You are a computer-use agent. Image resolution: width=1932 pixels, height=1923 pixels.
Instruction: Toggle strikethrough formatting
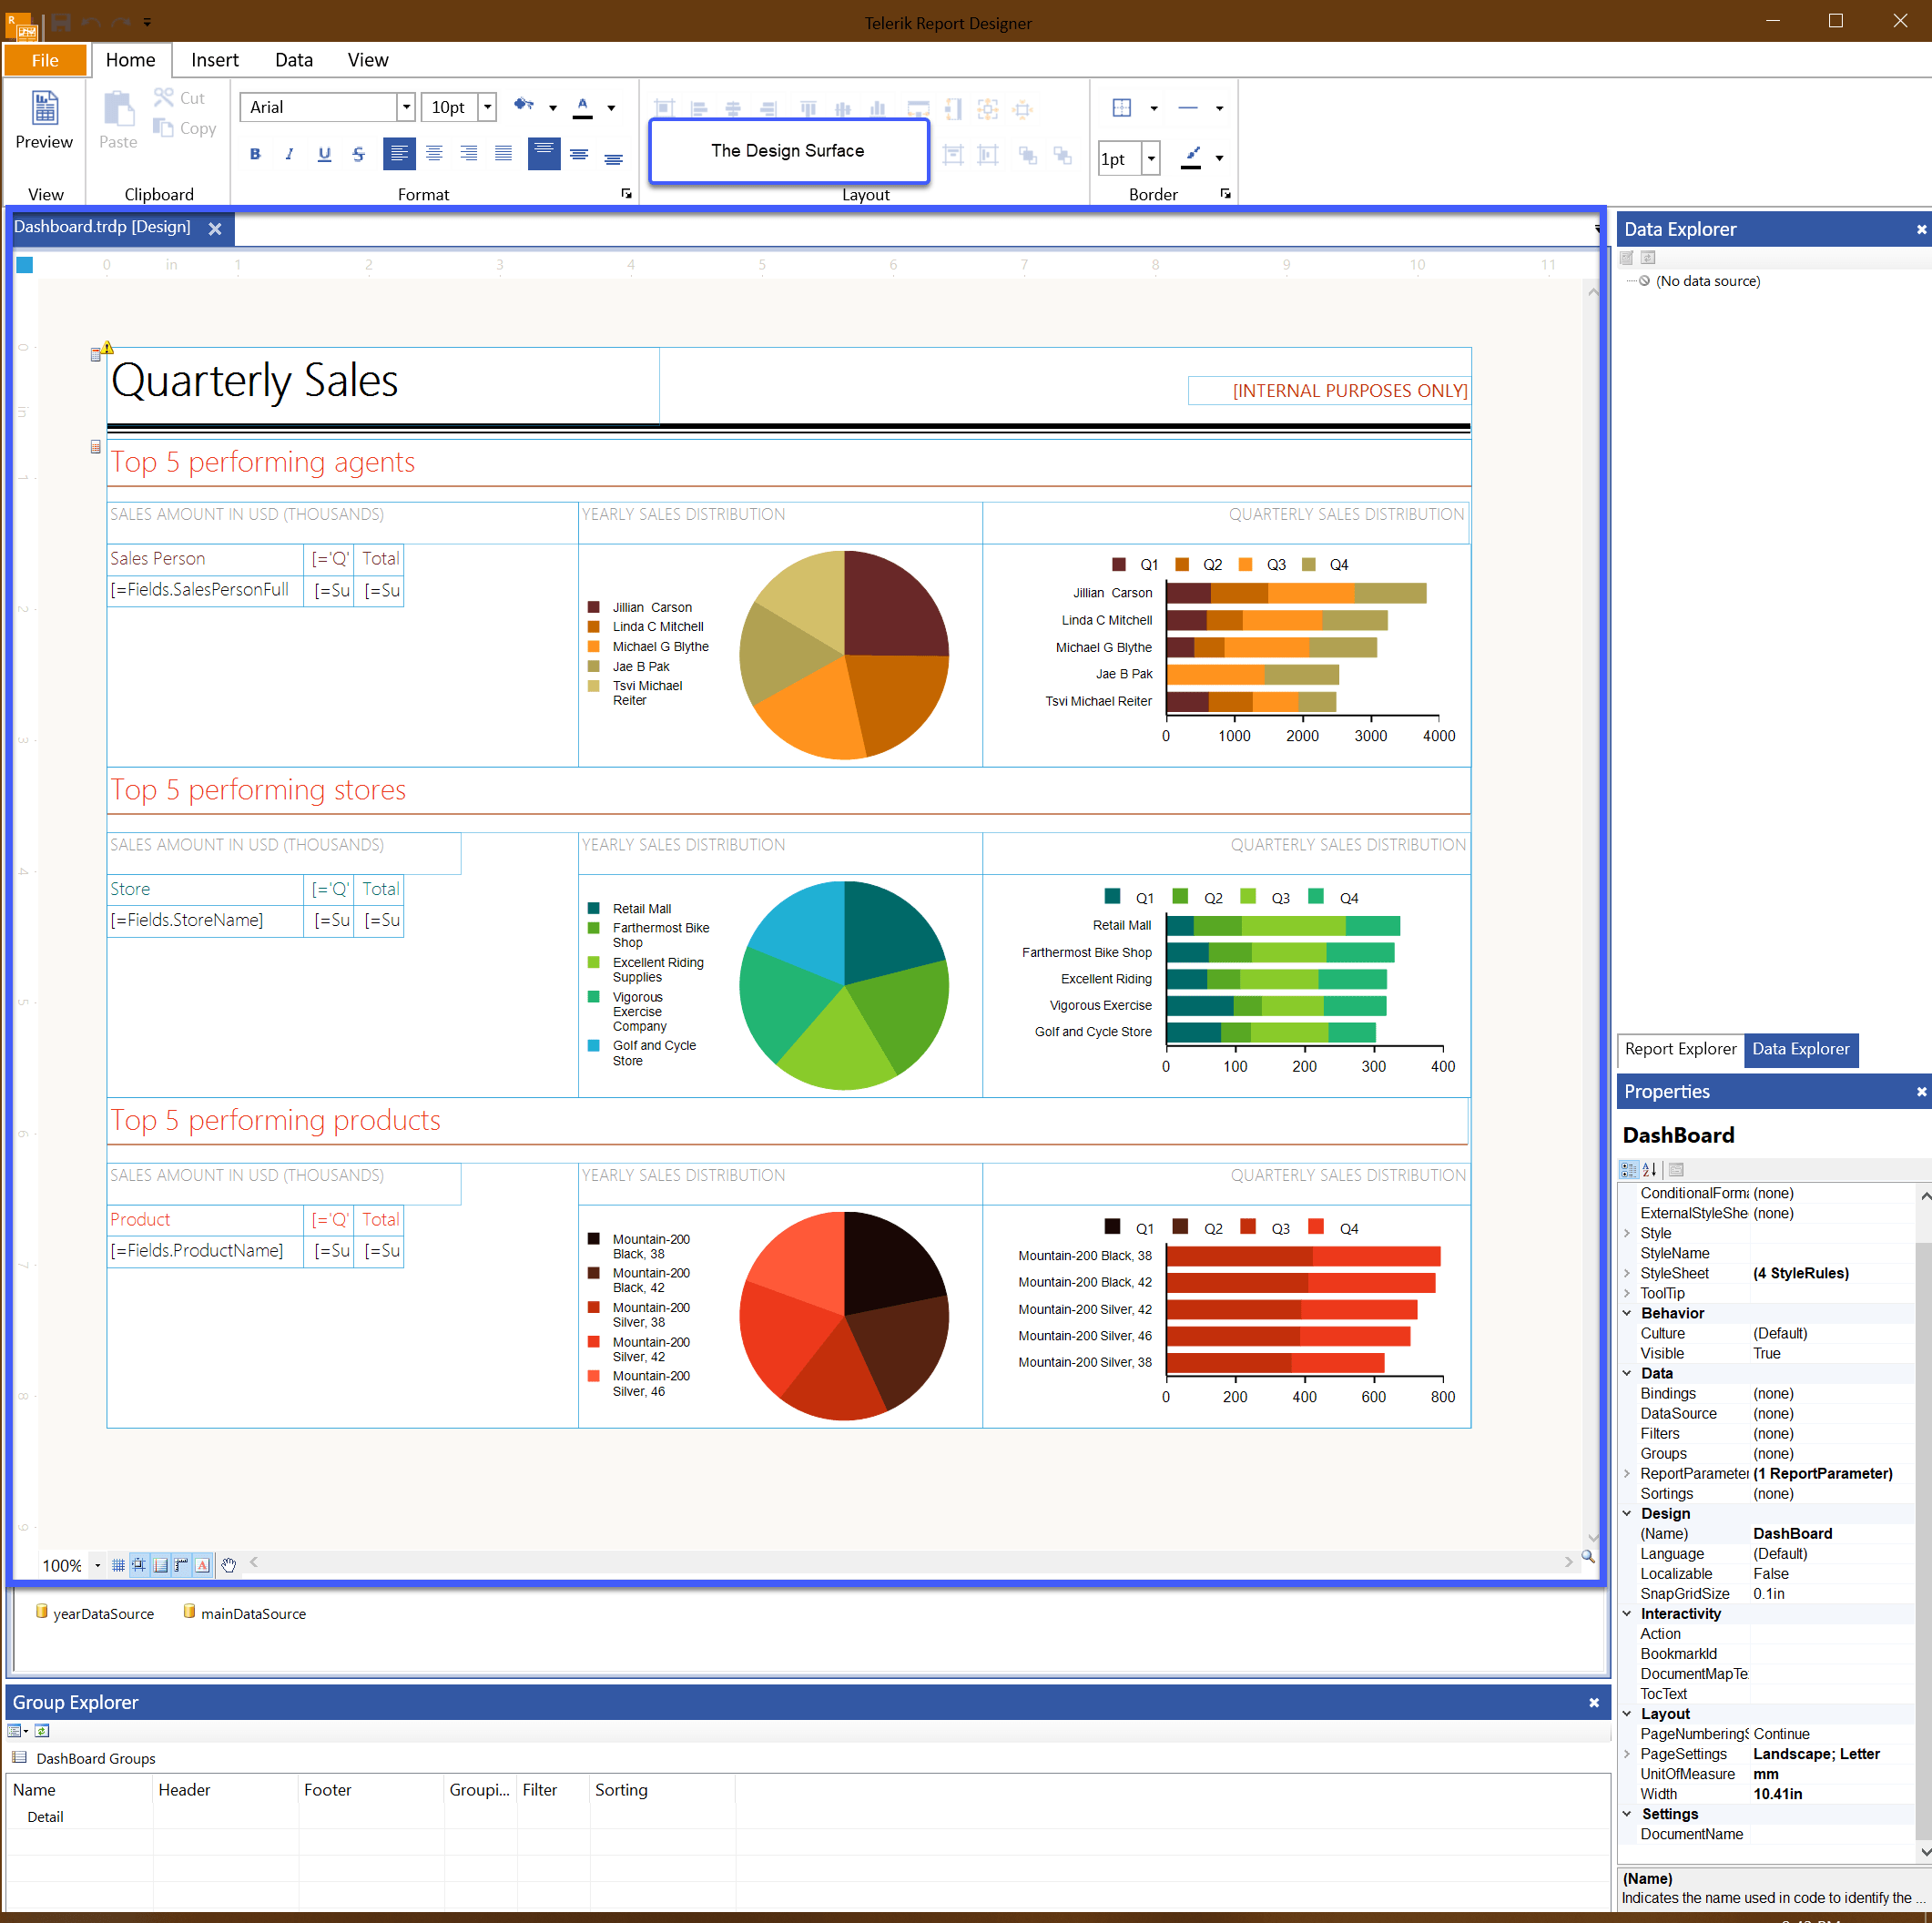coord(358,154)
